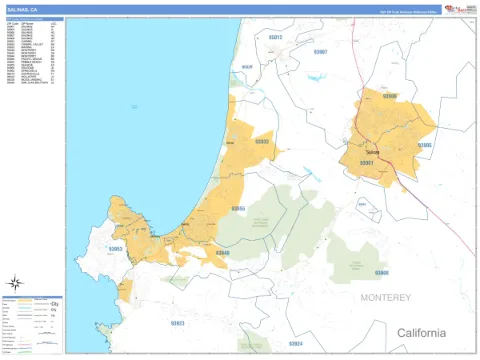The image size is (480, 360).
Task: Select ZIP code label 93901
Action: click(x=366, y=163)
